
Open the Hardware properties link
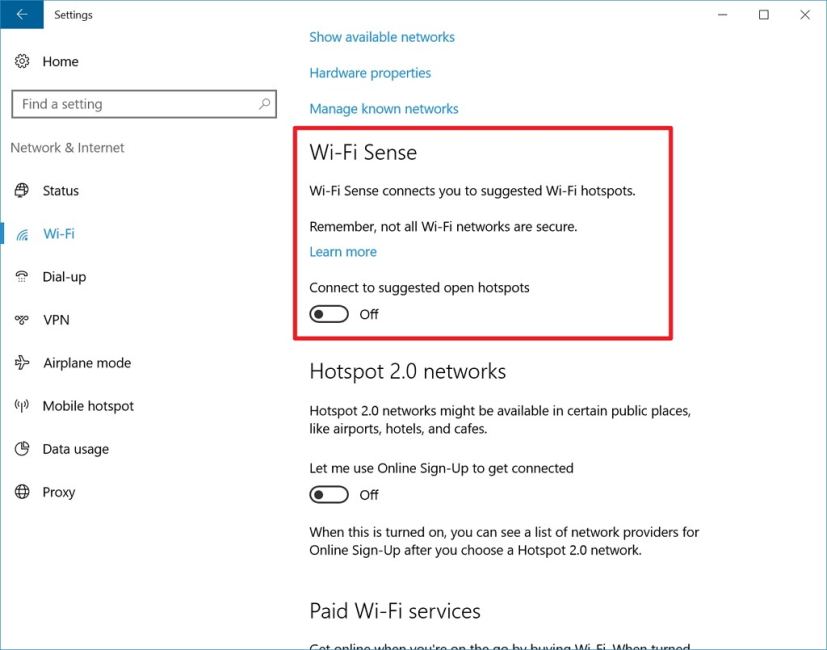pos(370,73)
